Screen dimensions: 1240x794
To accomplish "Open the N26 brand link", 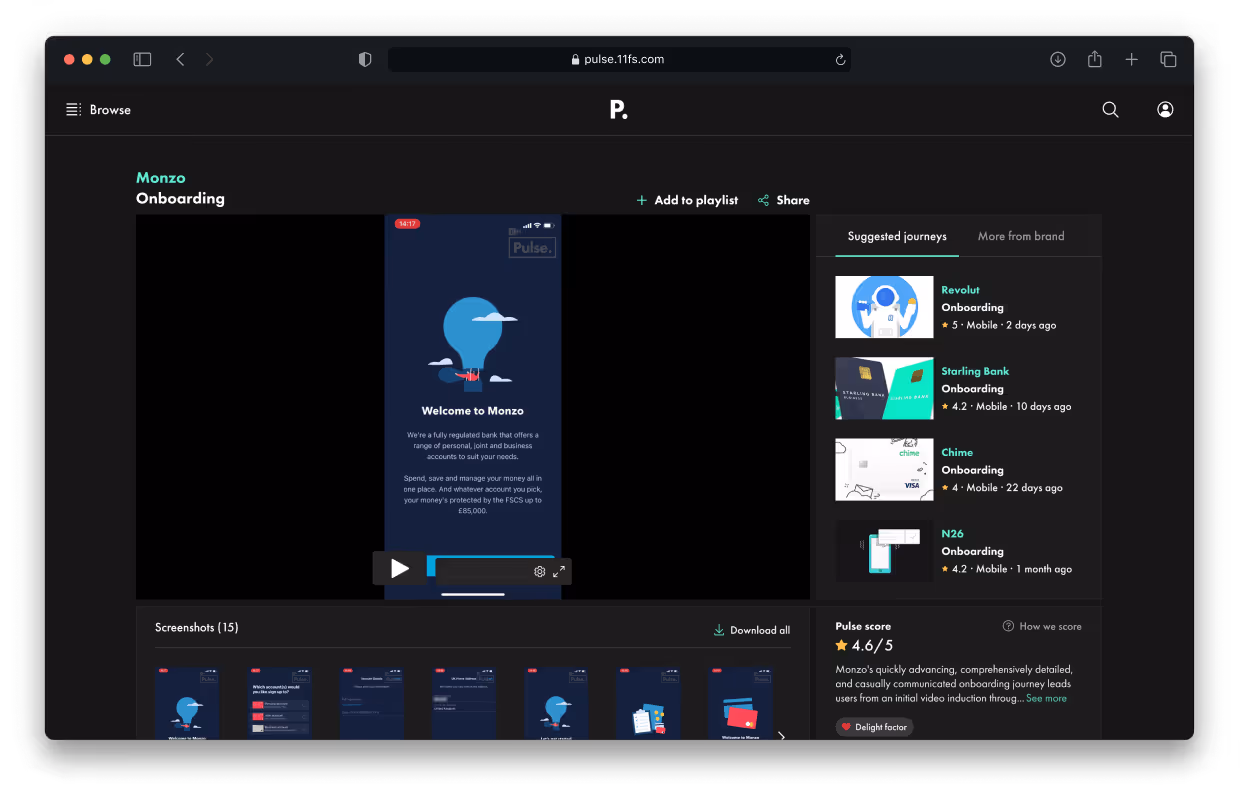I will pos(952,533).
